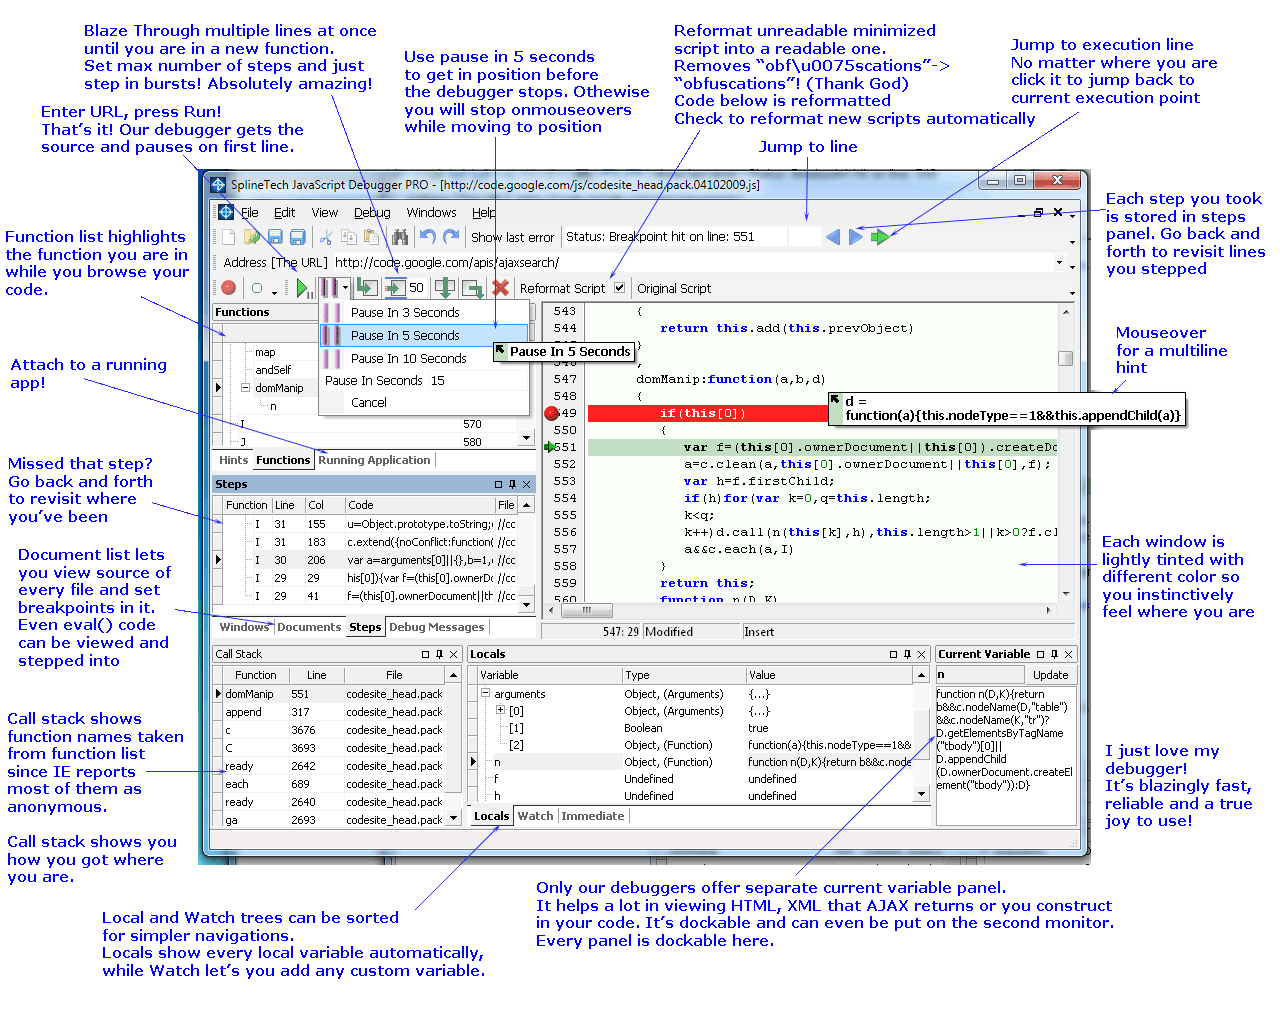The width and height of the screenshot is (1280, 1024).
Task: Click the Call Stack scroll down arrow
Action: pyautogui.click(x=454, y=818)
